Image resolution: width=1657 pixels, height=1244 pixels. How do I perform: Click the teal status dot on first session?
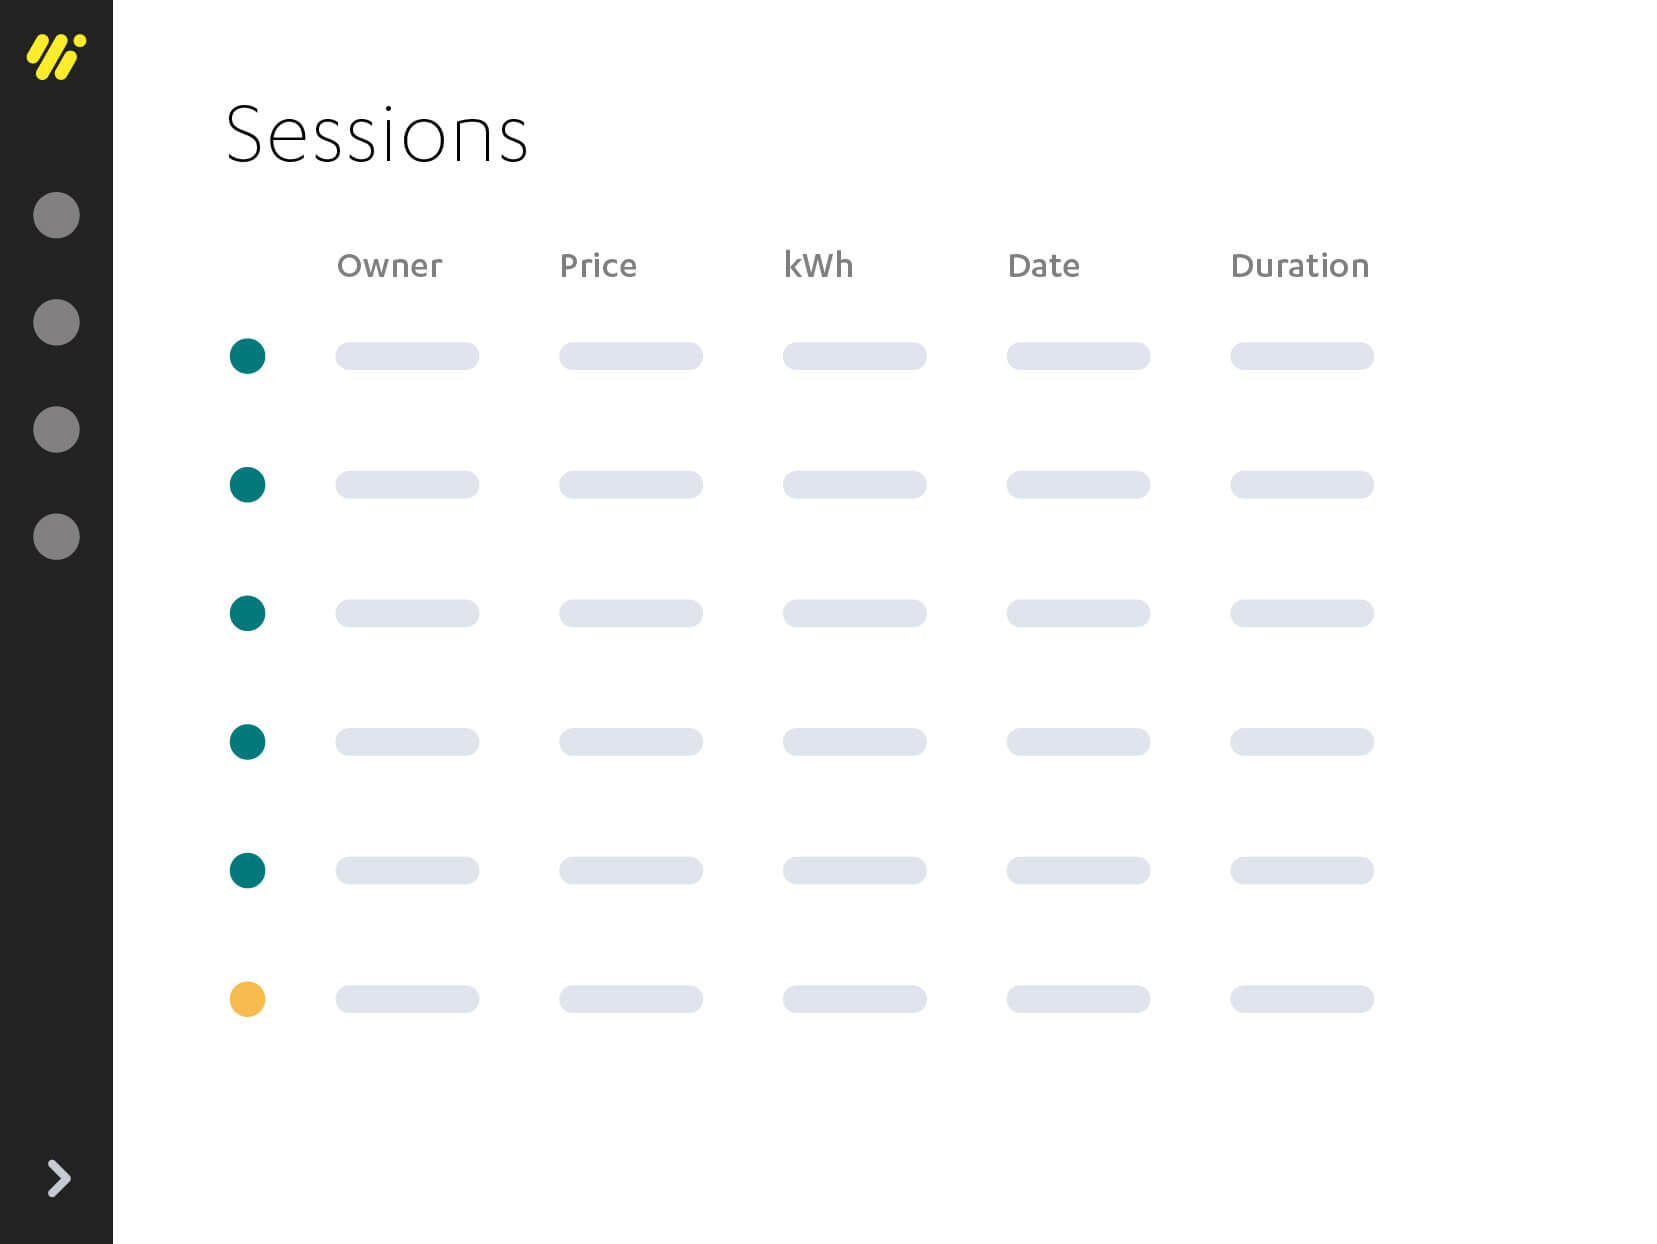pyautogui.click(x=248, y=356)
